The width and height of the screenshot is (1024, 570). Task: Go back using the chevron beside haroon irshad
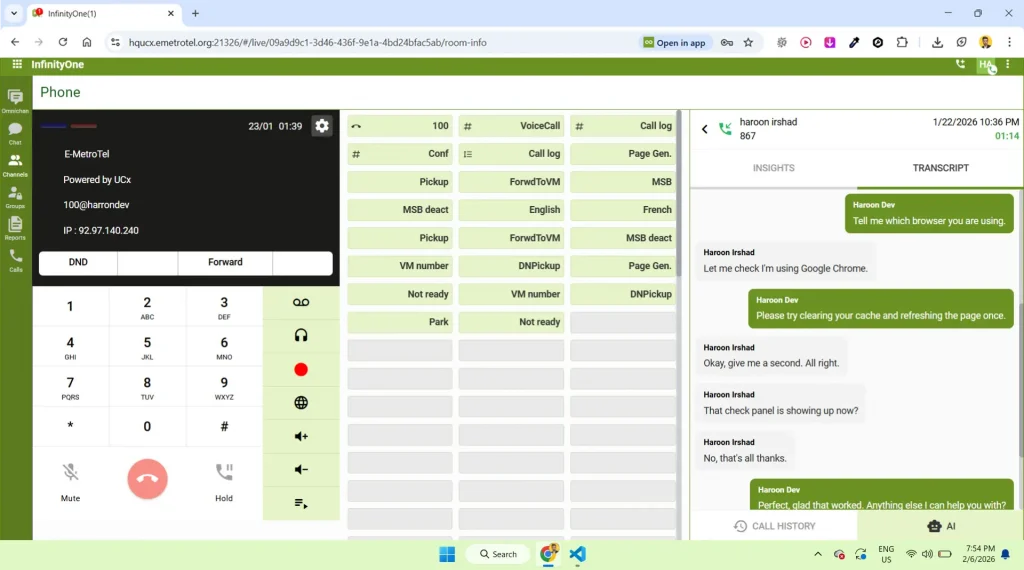(x=705, y=129)
